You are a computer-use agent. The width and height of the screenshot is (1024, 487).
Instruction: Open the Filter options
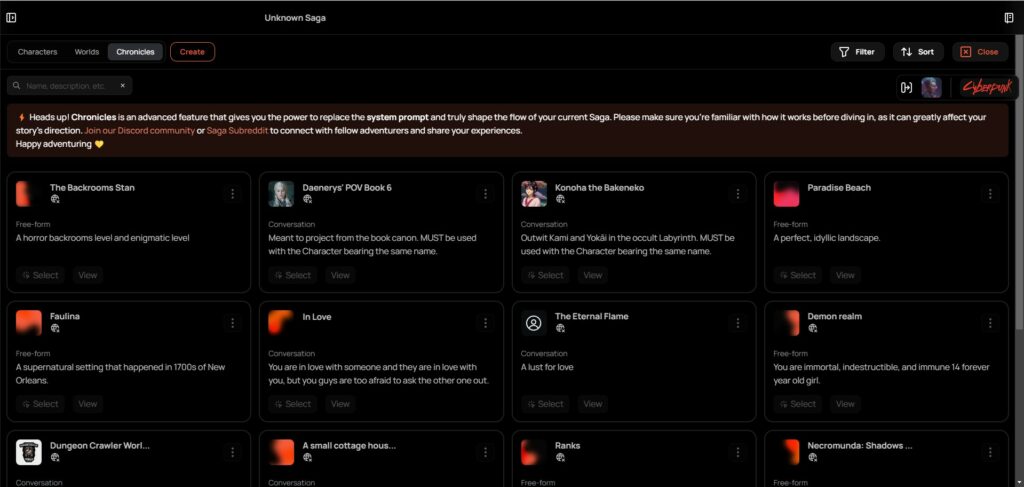[857, 52]
